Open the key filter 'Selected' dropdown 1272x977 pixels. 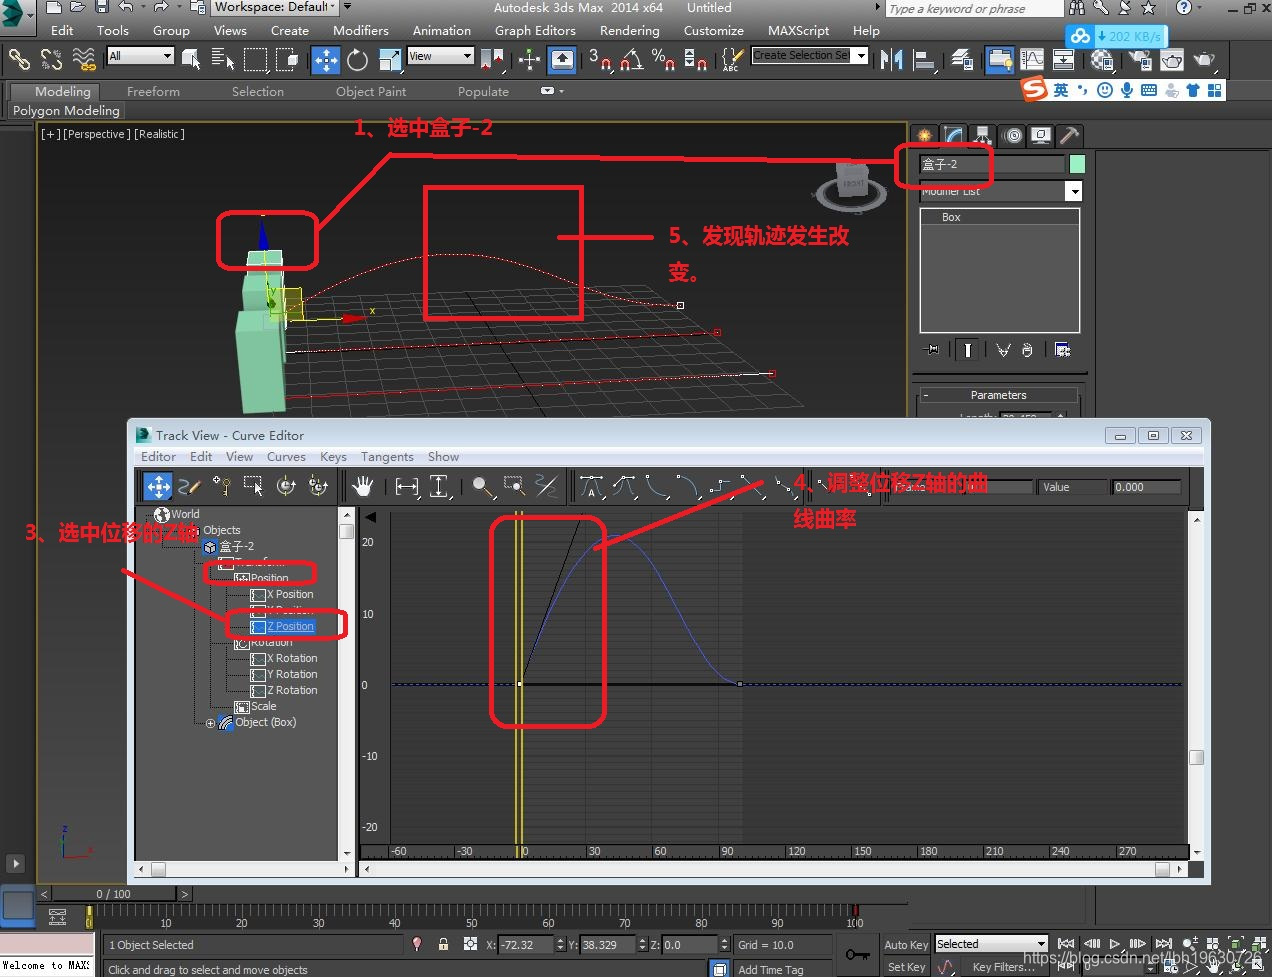991,943
